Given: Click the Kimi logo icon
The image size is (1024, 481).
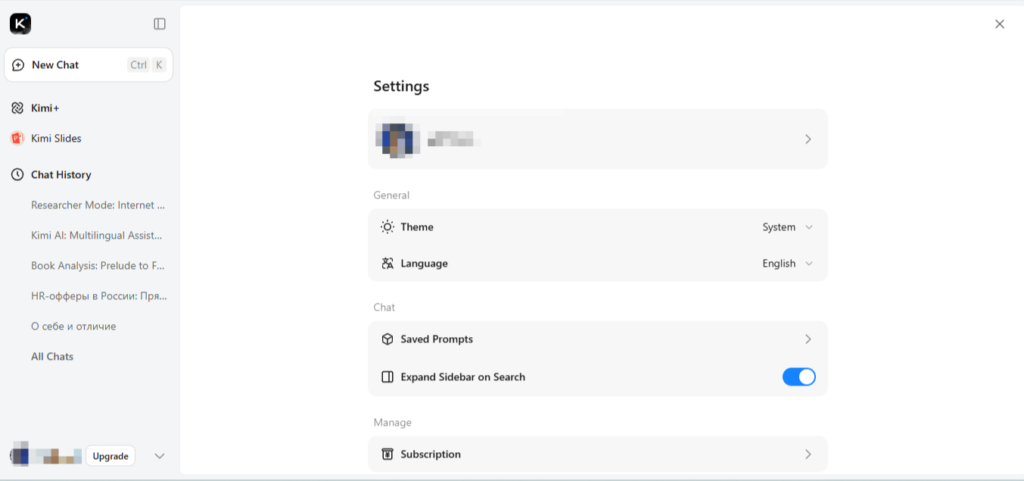Looking at the screenshot, I should coord(20,24).
